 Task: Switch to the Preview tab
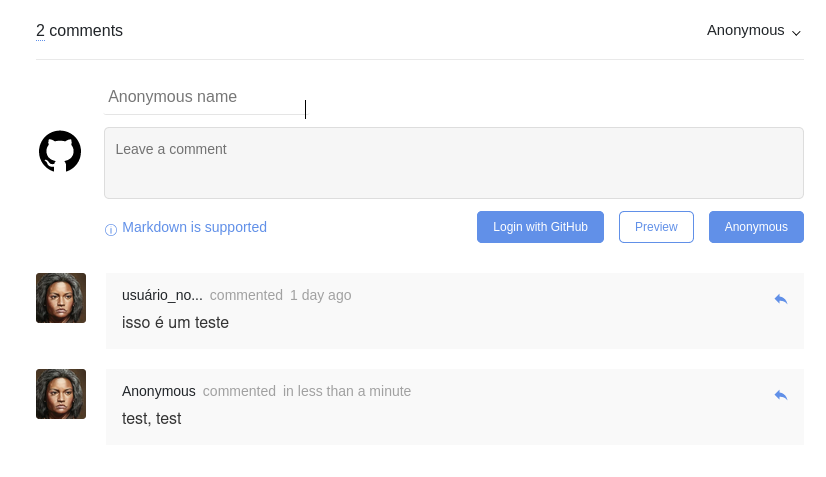(656, 227)
